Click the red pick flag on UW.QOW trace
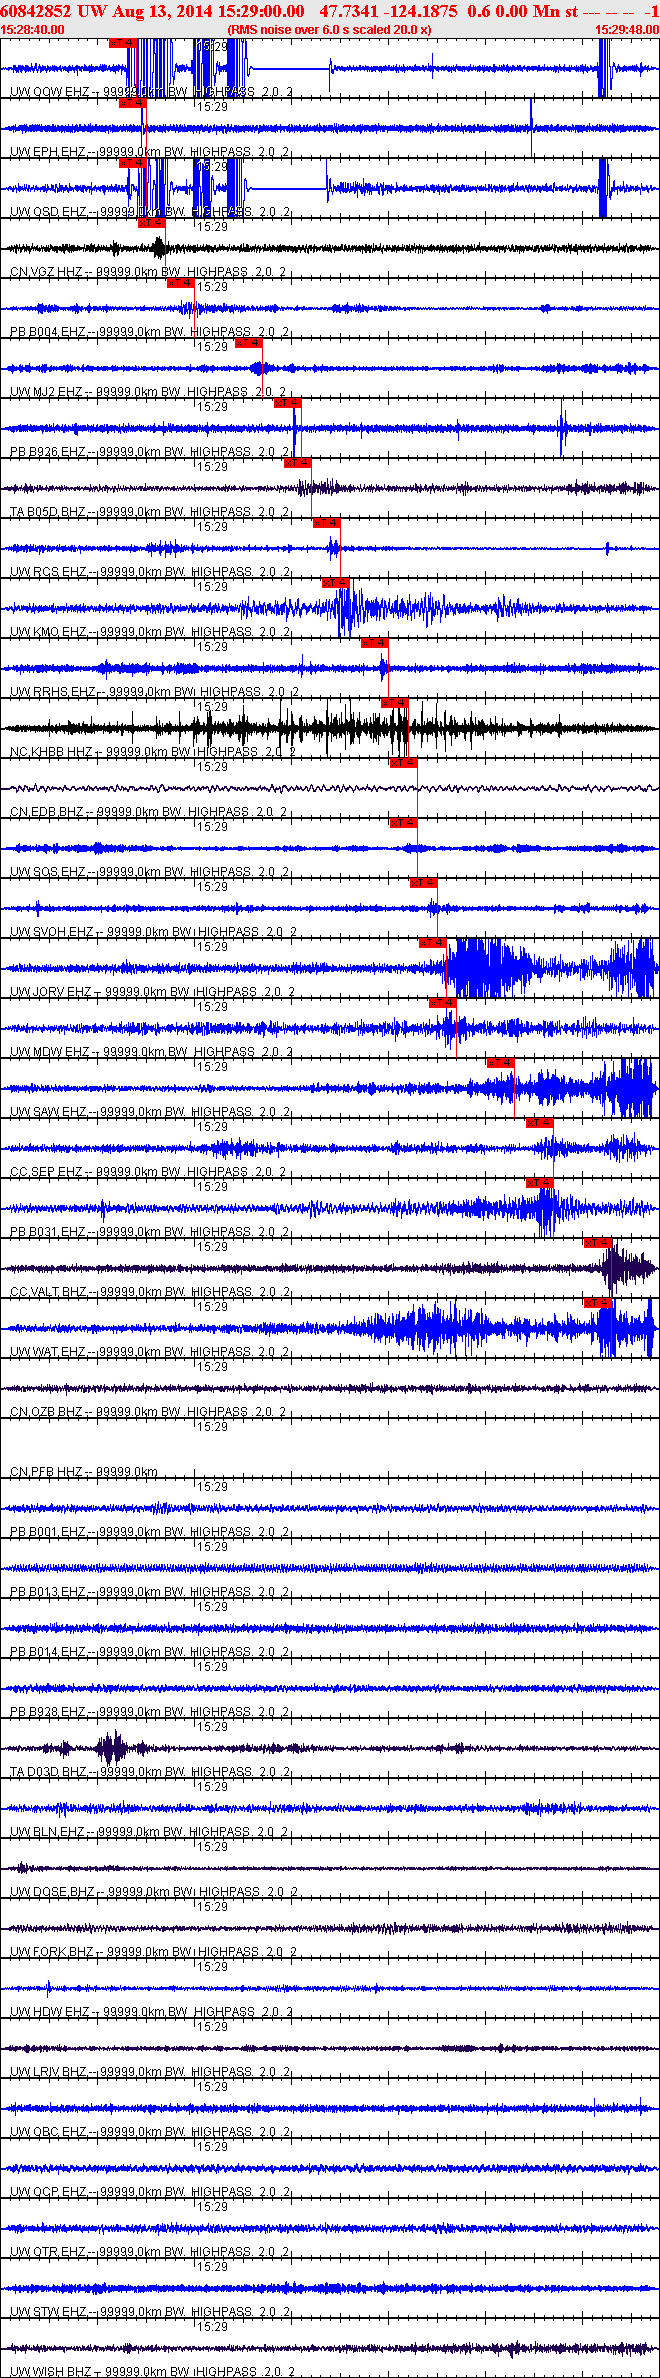The width and height of the screenshot is (660, 2378). pyautogui.click(x=122, y=43)
